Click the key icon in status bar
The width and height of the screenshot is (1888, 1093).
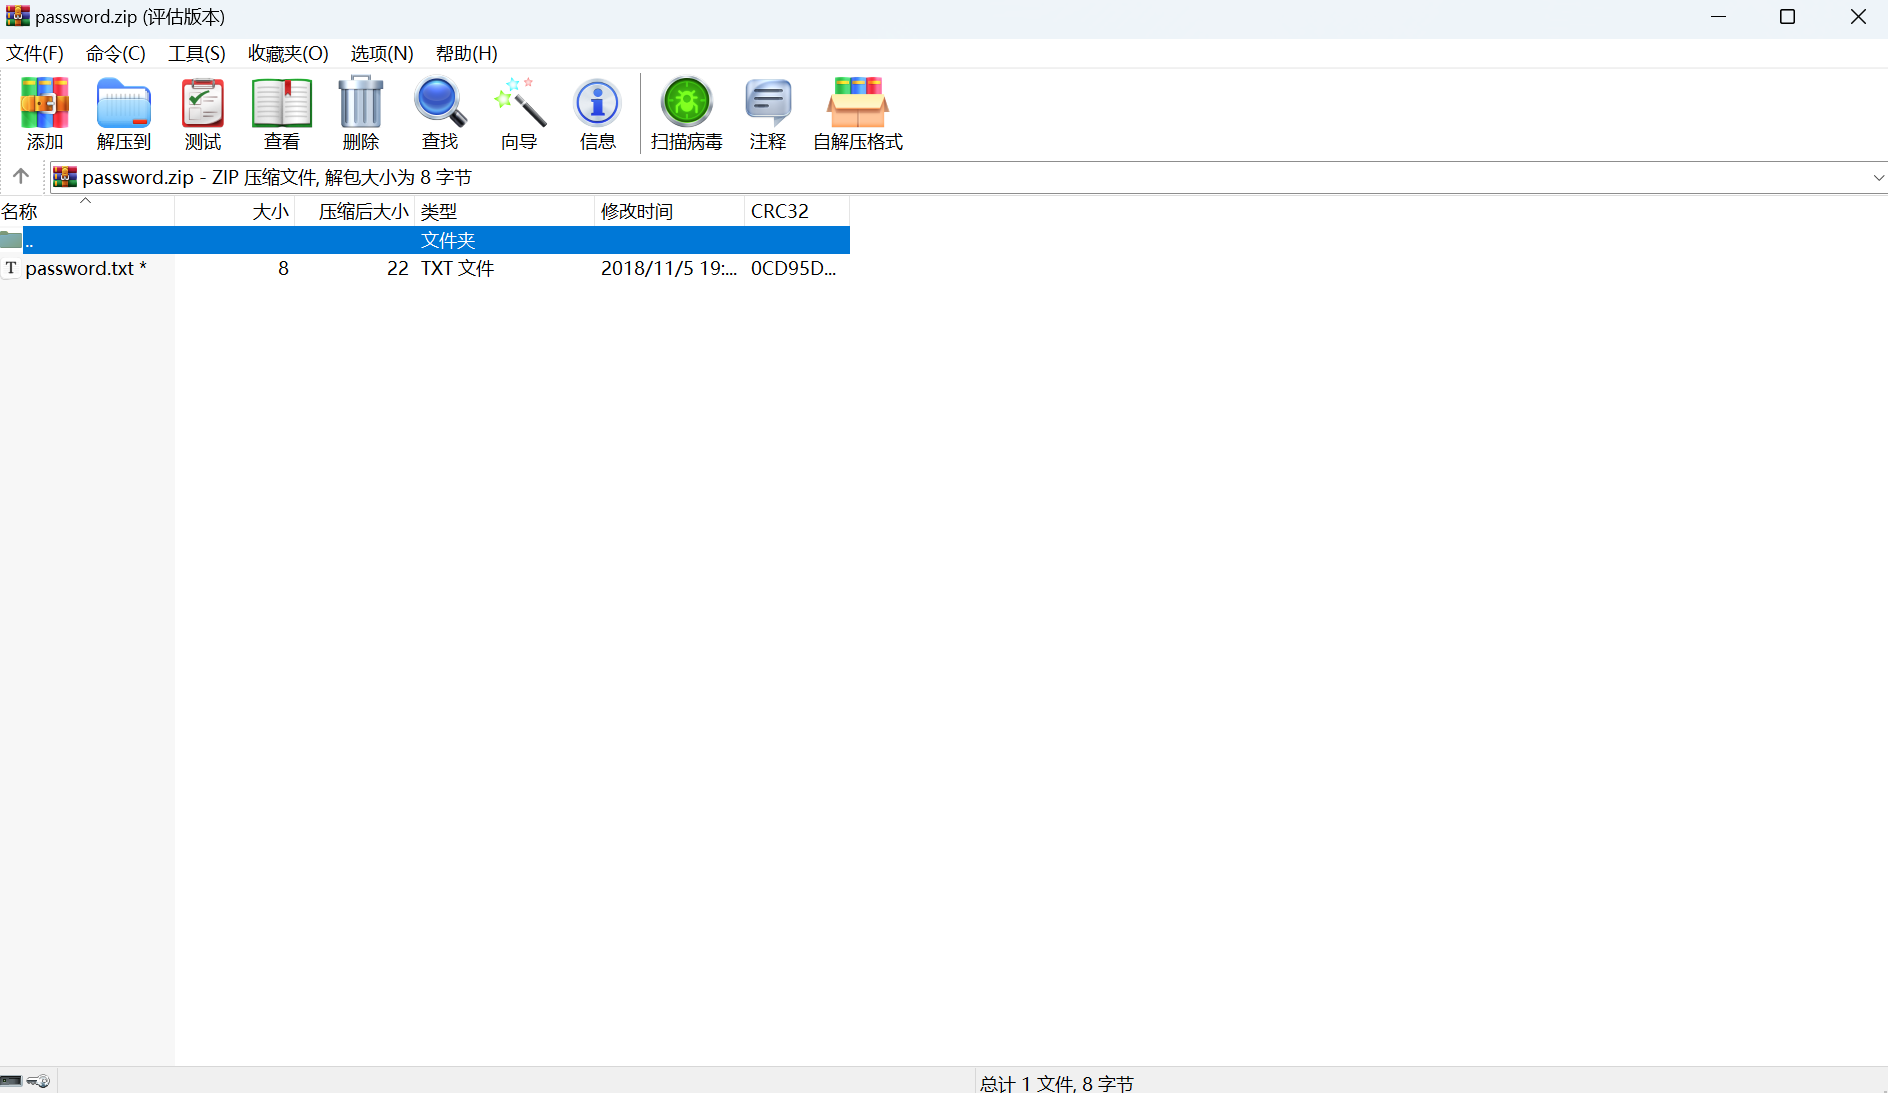pos(38,1081)
